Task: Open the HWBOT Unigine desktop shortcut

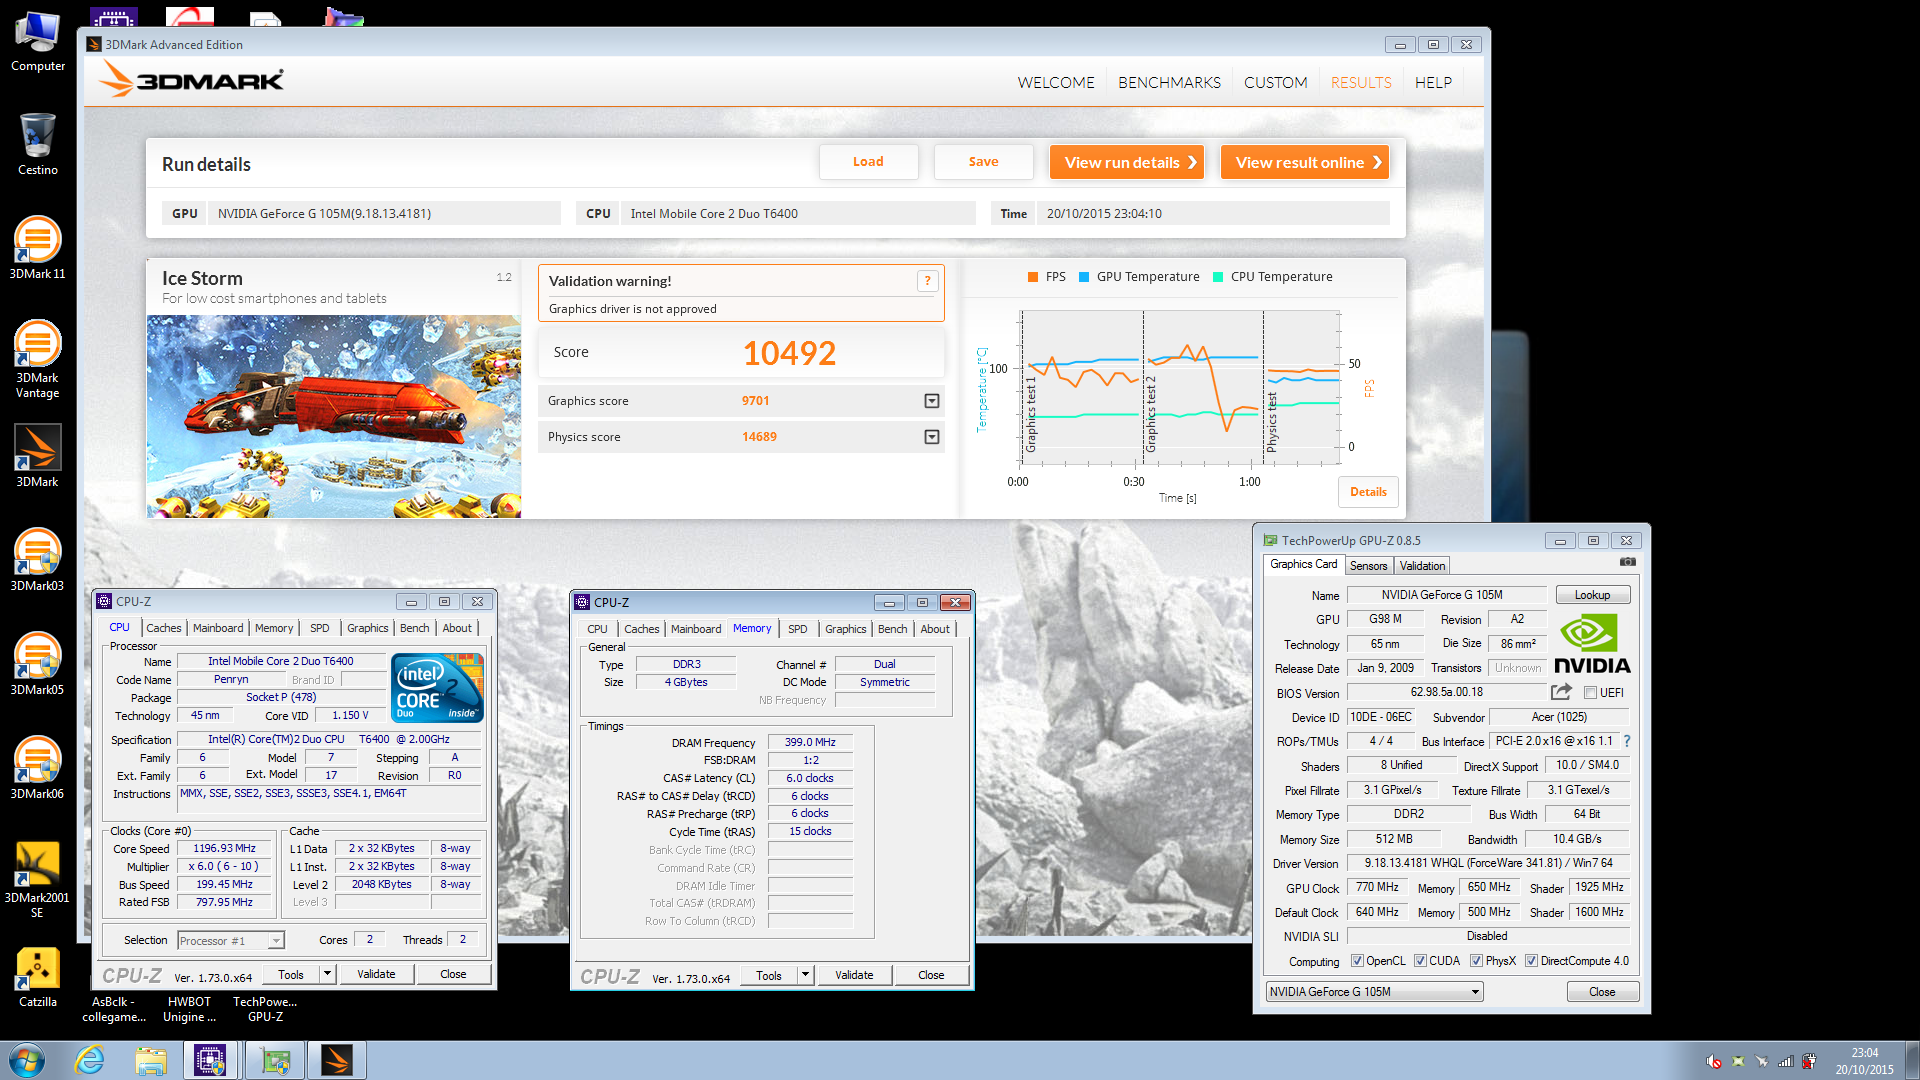Action: (189, 1008)
